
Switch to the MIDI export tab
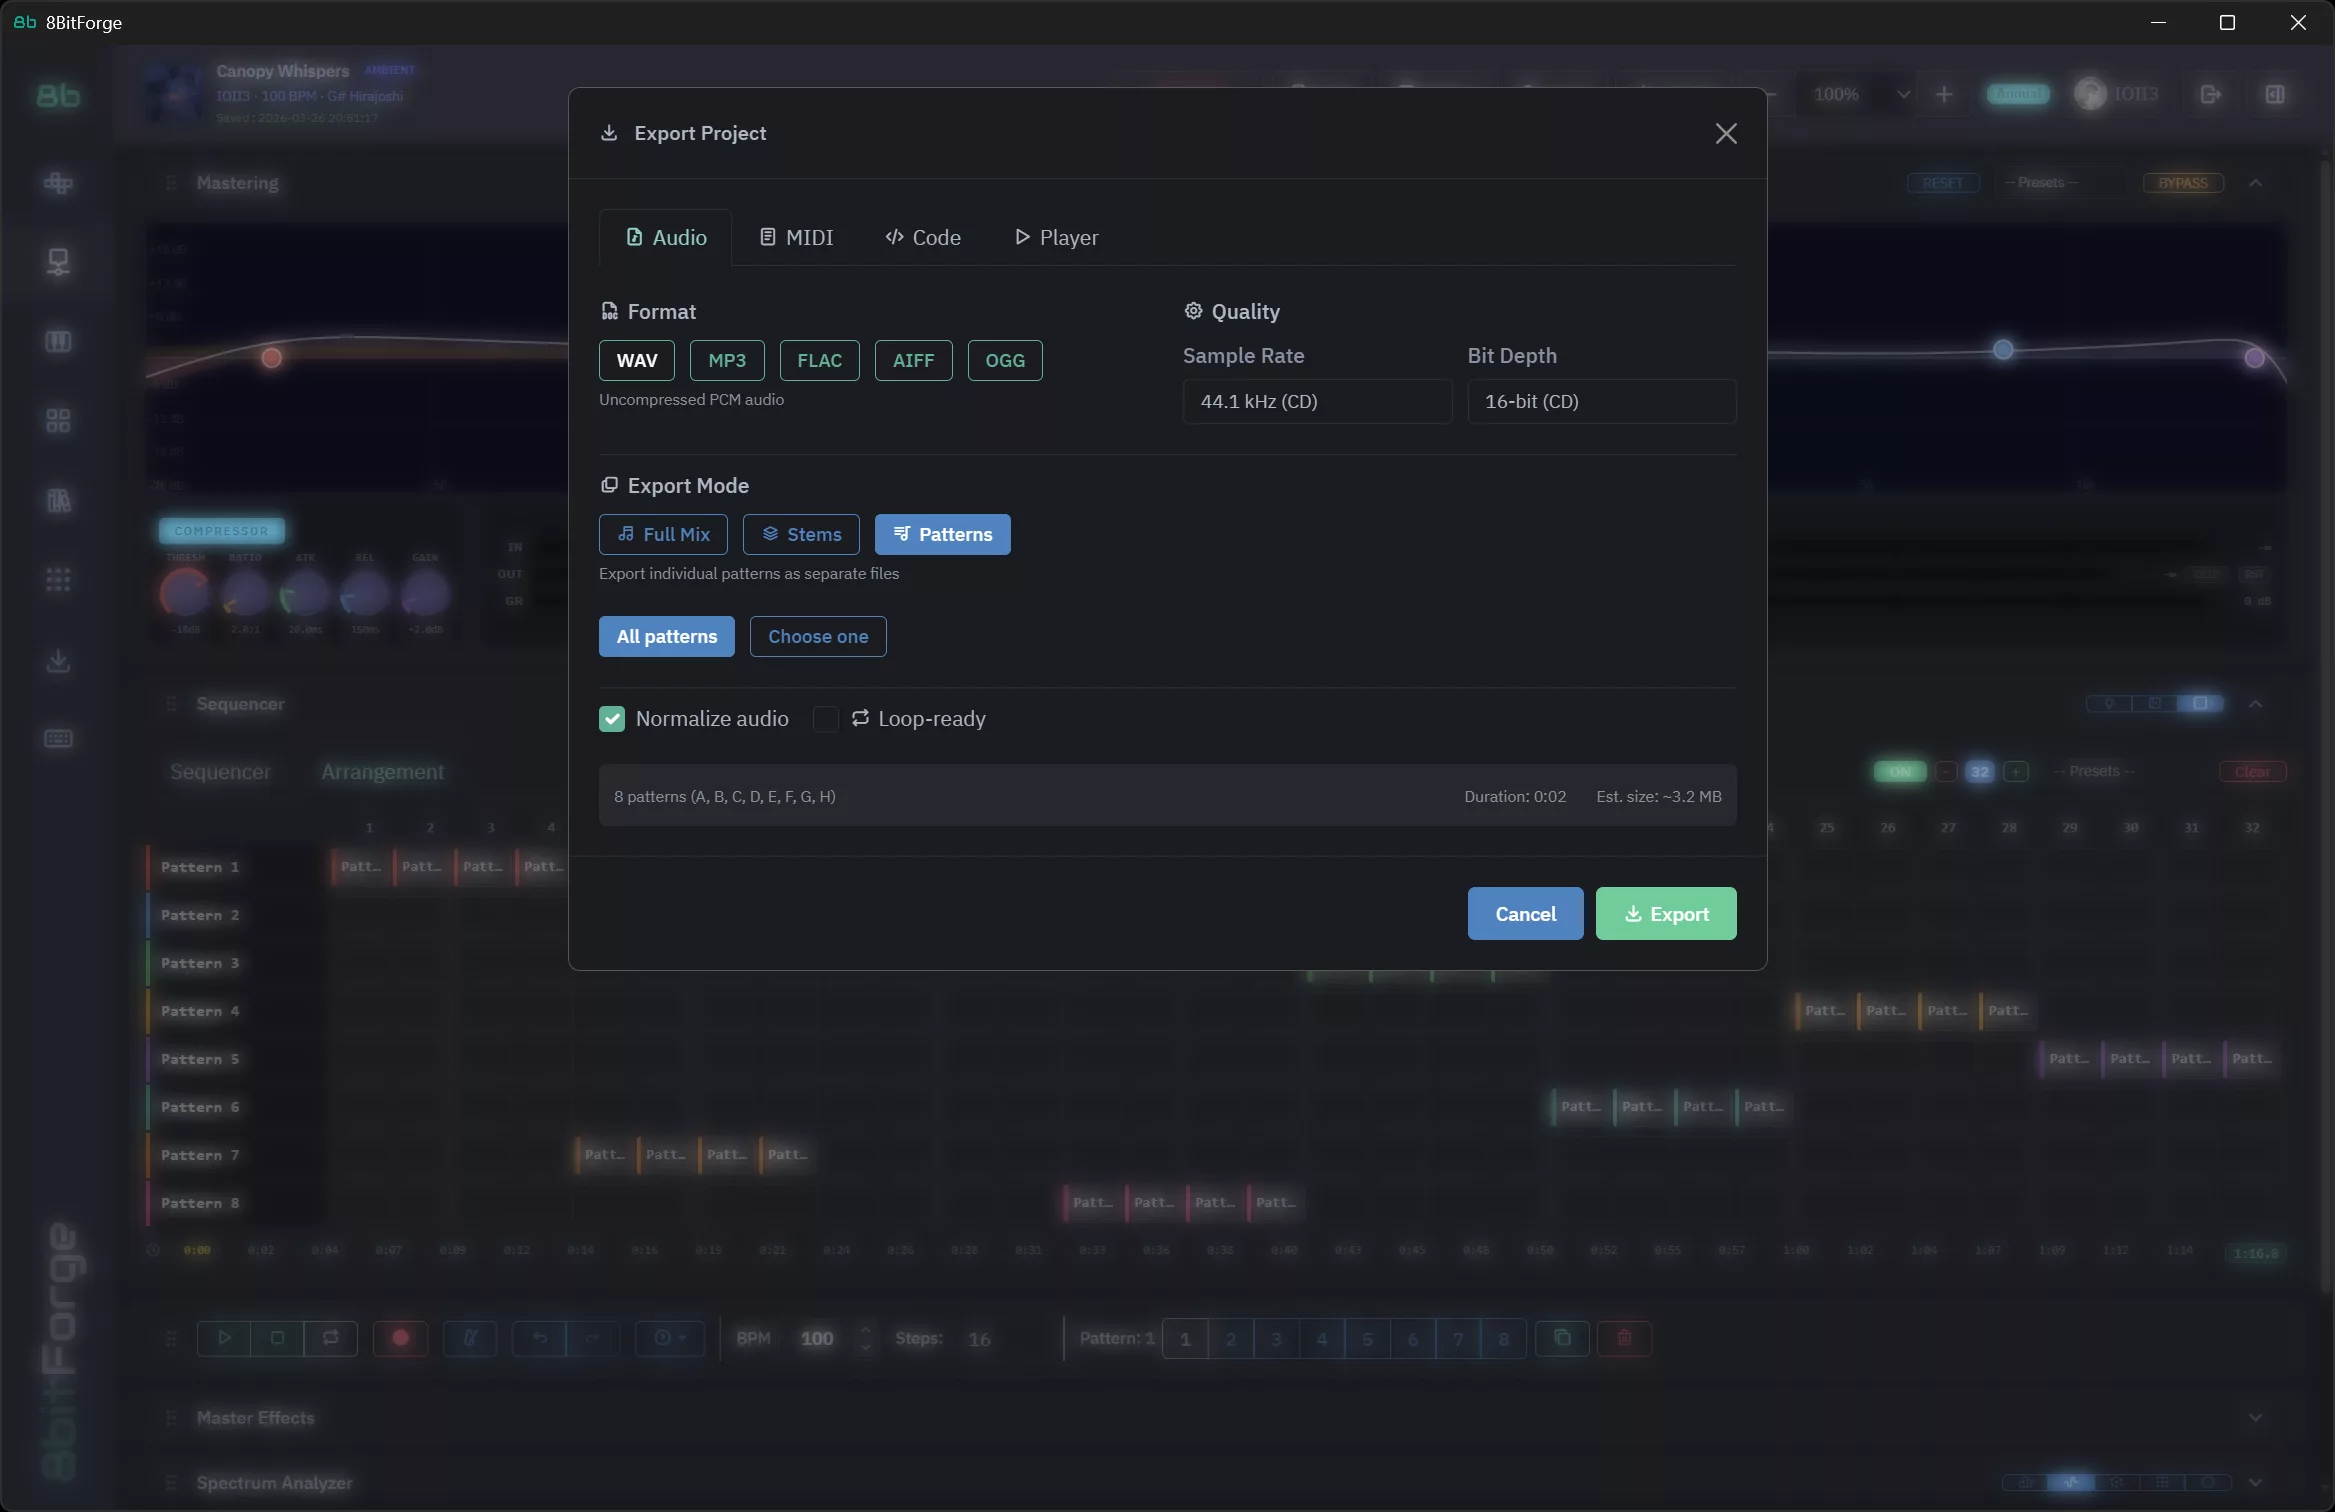[796, 237]
